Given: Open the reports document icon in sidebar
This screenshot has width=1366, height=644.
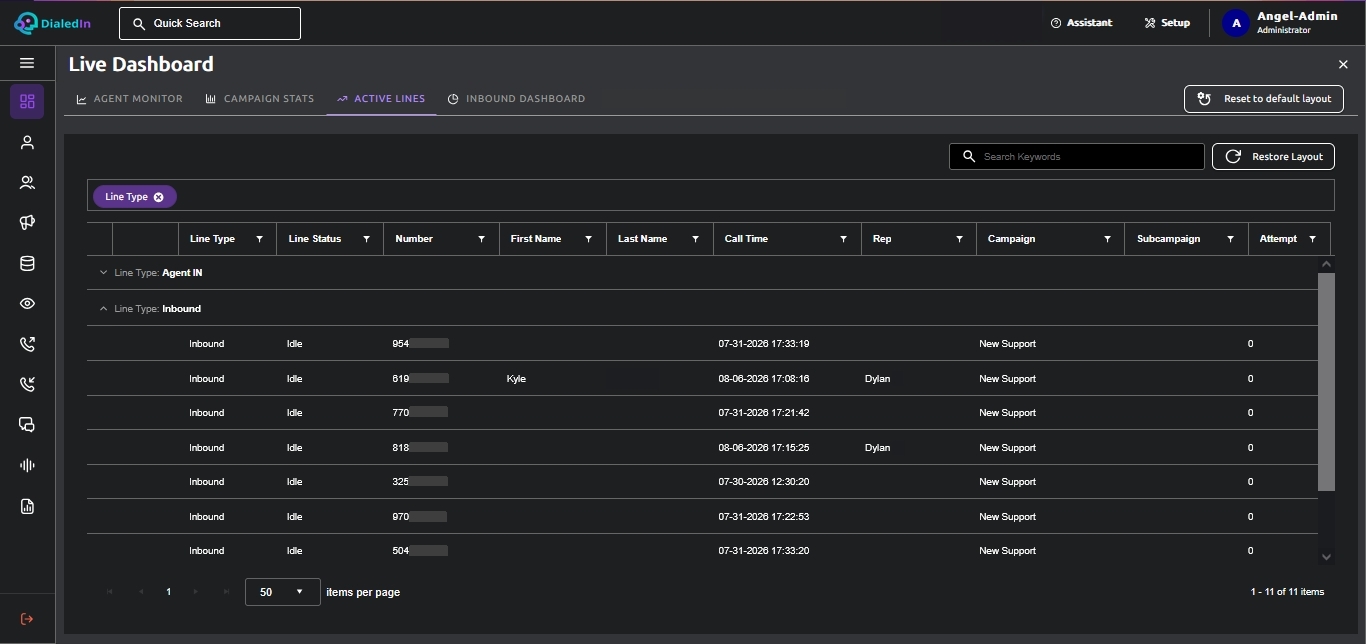Looking at the screenshot, I should (x=27, y=506).
